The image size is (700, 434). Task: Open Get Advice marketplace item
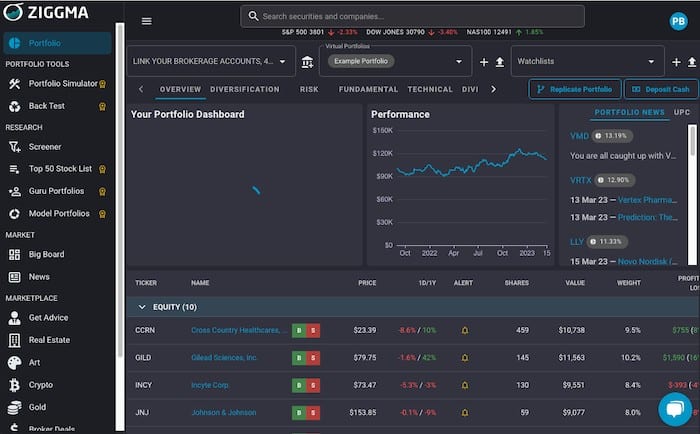tap(57, 317)
